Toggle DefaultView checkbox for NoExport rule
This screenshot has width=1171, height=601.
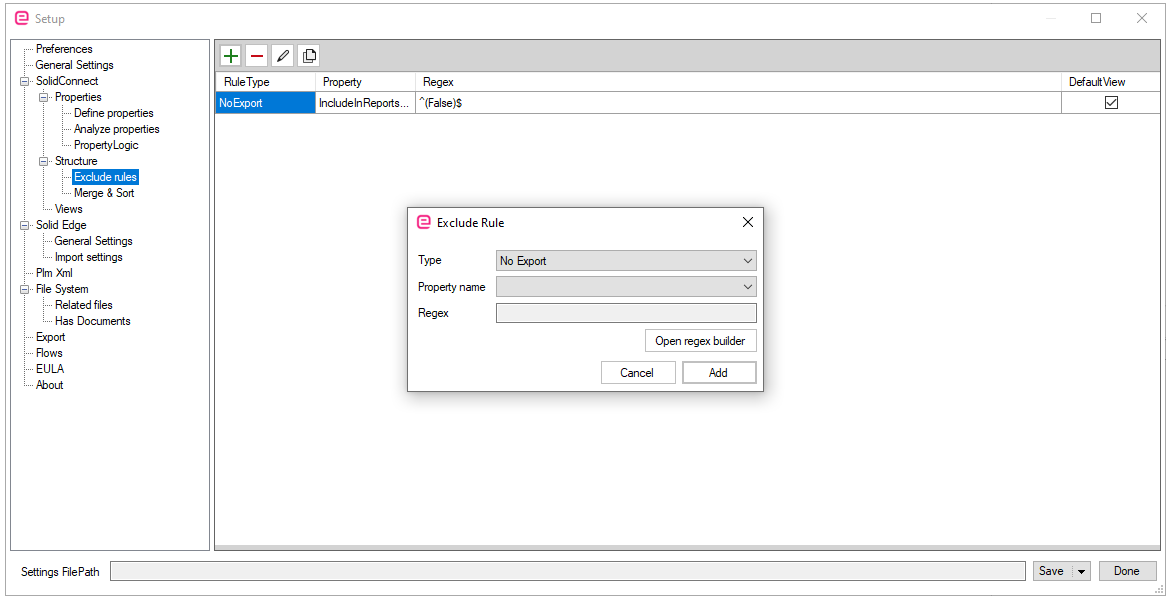1111,103
